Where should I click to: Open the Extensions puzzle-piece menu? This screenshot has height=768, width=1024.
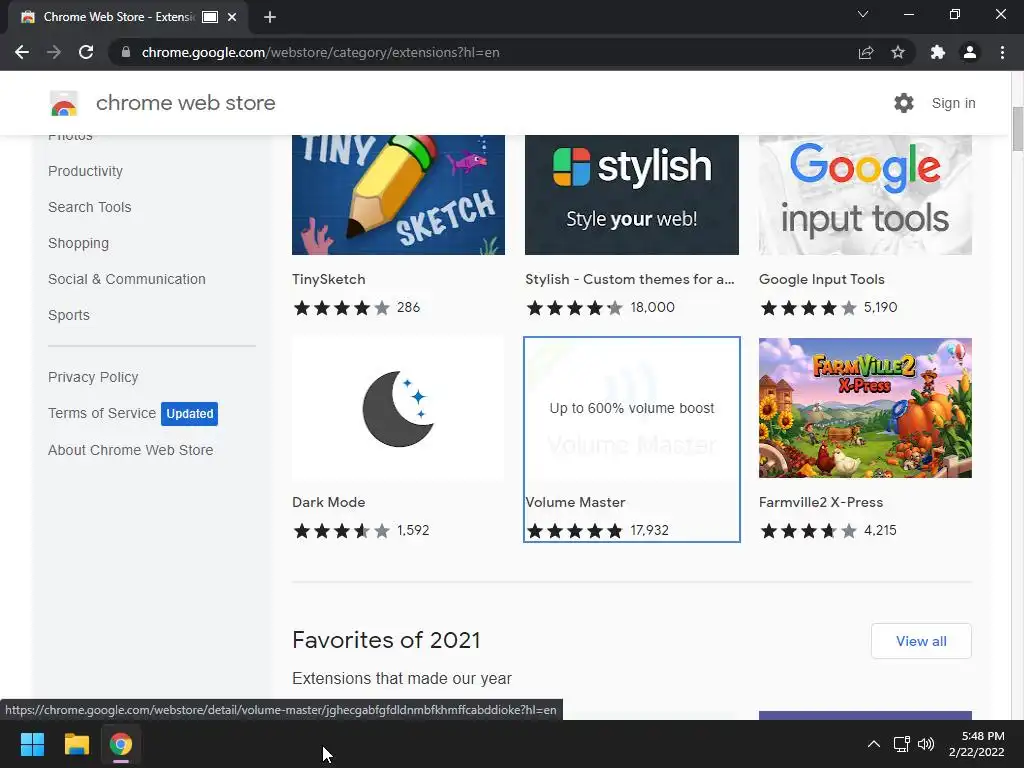coord(938,52)
